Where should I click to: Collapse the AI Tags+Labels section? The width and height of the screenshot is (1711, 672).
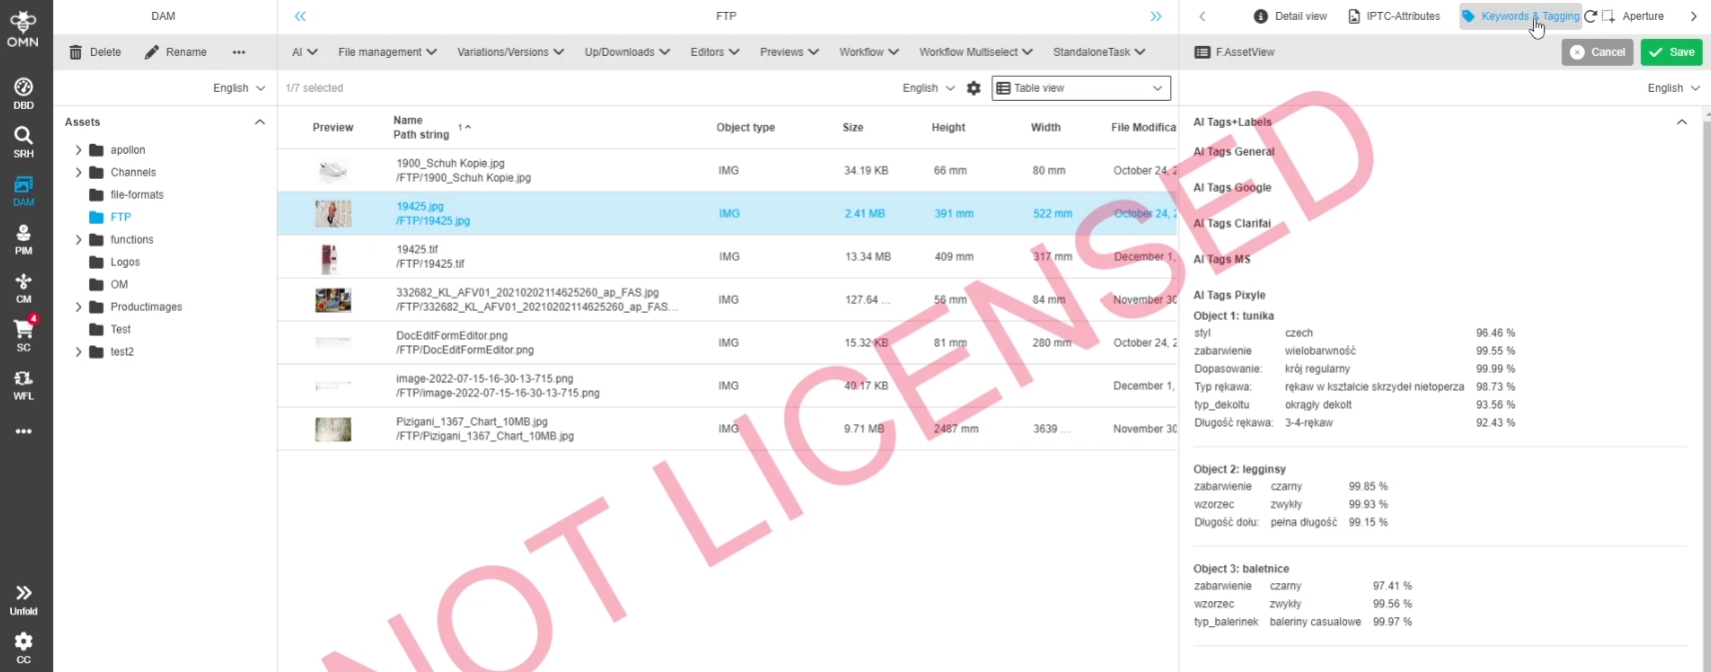pos(1682,122)
